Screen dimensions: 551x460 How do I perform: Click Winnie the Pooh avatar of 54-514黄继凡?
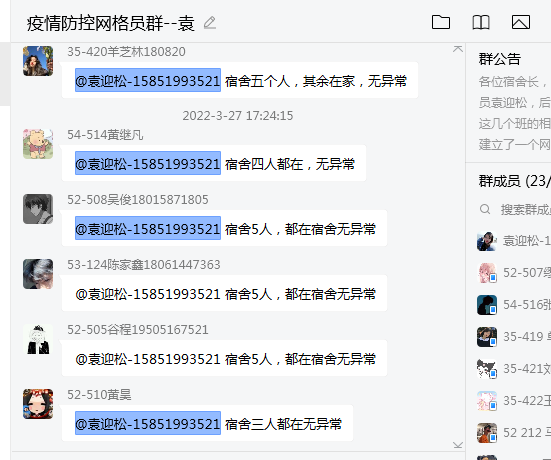tap(38, 144)
